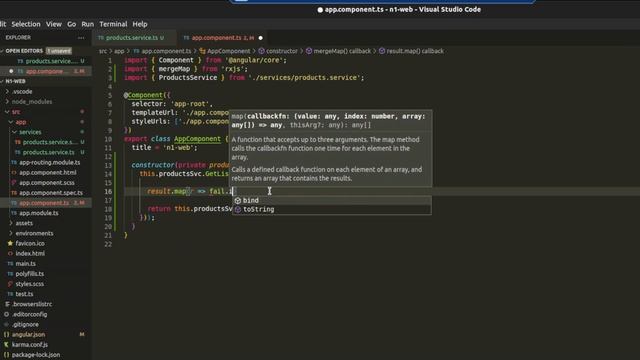Click the ProductsService import on line 3
The width and height of the screenshot is (640, 360).
click(188, 78)
